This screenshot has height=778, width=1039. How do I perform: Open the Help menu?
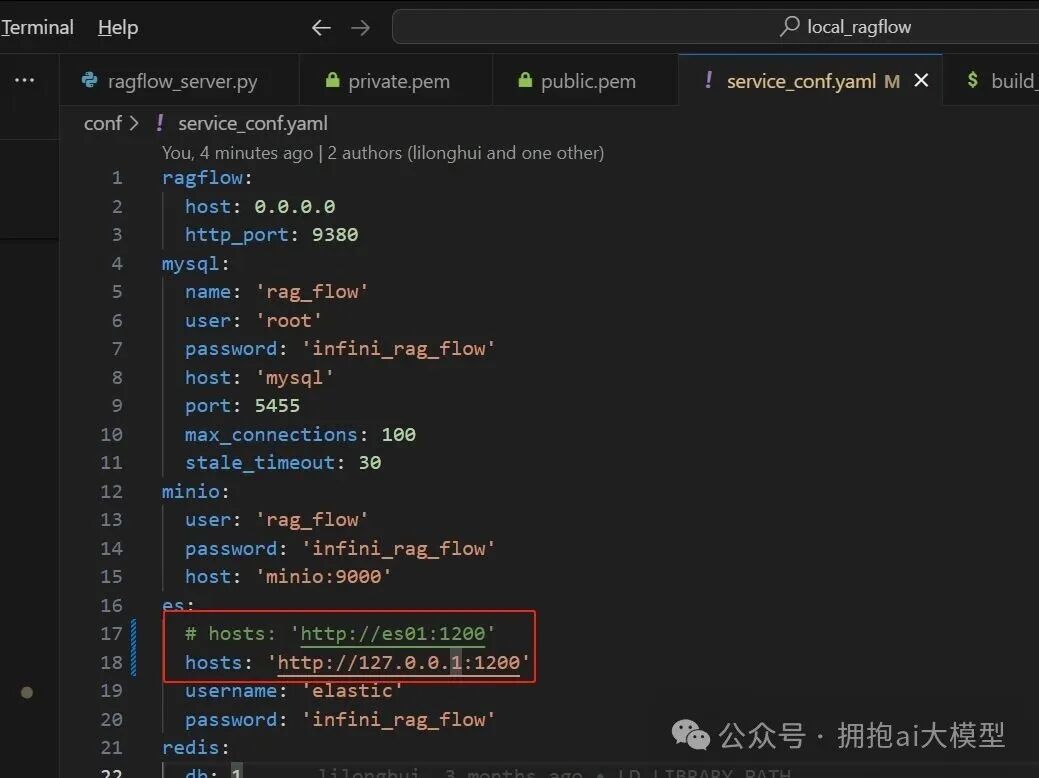[x=117, y=27]
